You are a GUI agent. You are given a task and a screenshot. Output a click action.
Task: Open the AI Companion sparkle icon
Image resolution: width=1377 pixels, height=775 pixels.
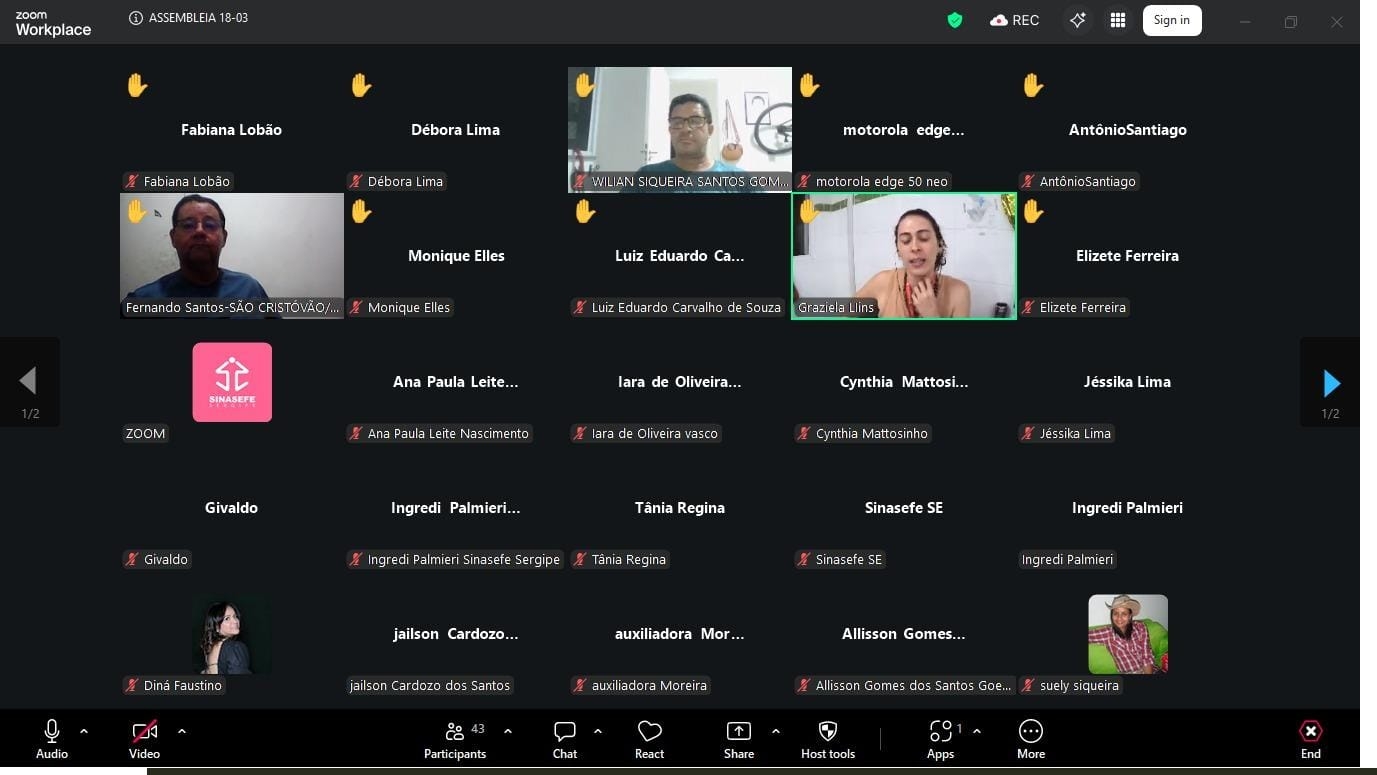click(1077, 20)
